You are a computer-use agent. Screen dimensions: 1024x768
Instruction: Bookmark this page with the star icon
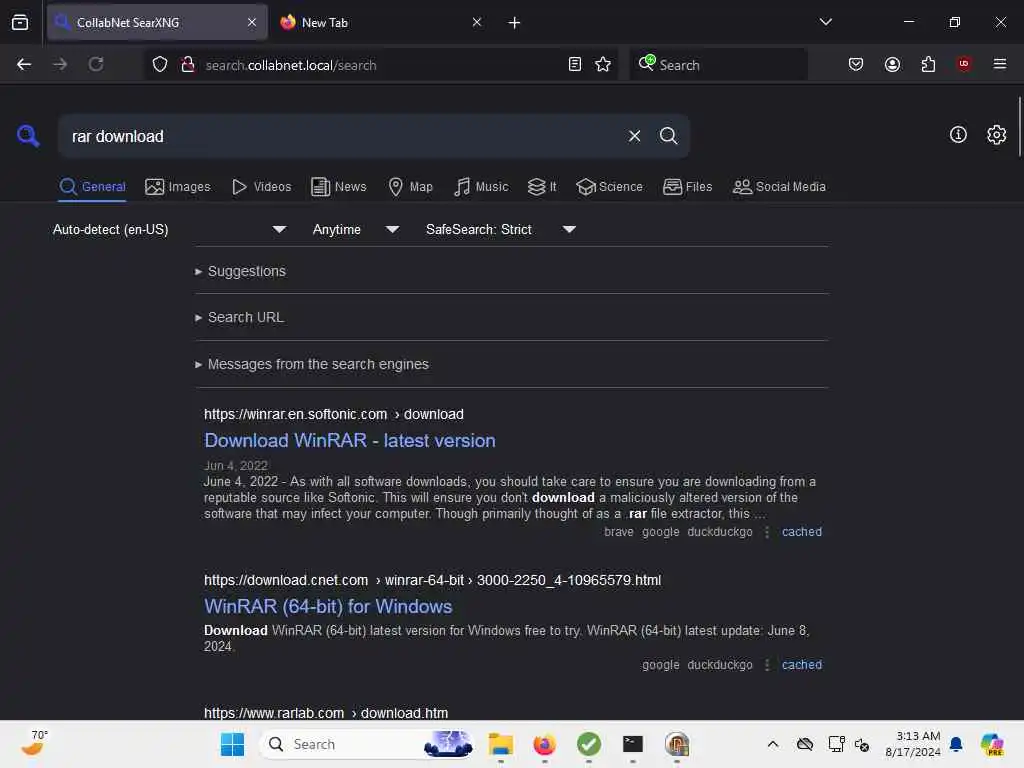[603, 64]
